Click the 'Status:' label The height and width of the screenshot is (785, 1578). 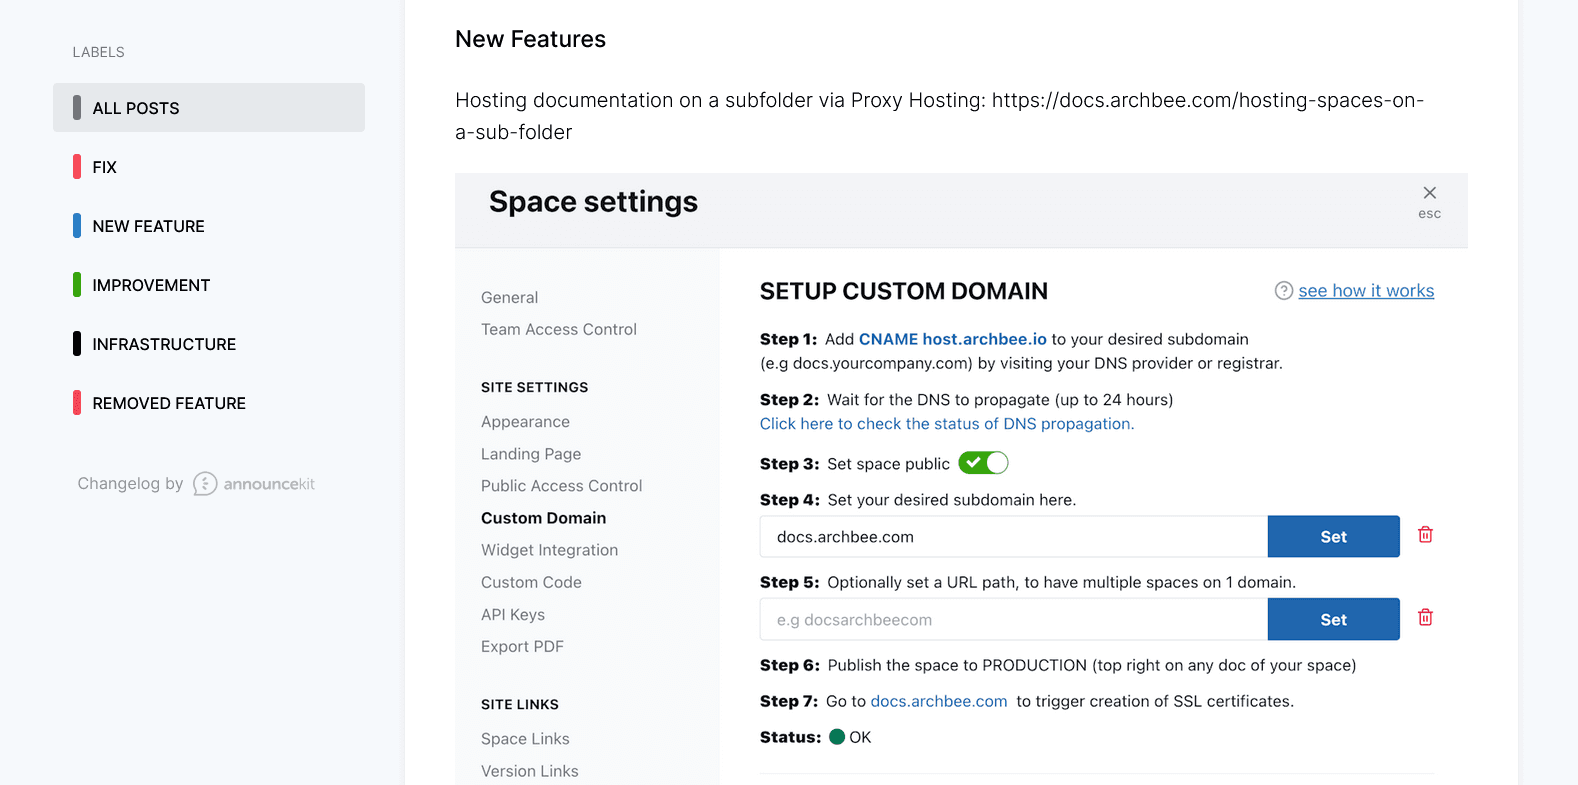[790, 737]
